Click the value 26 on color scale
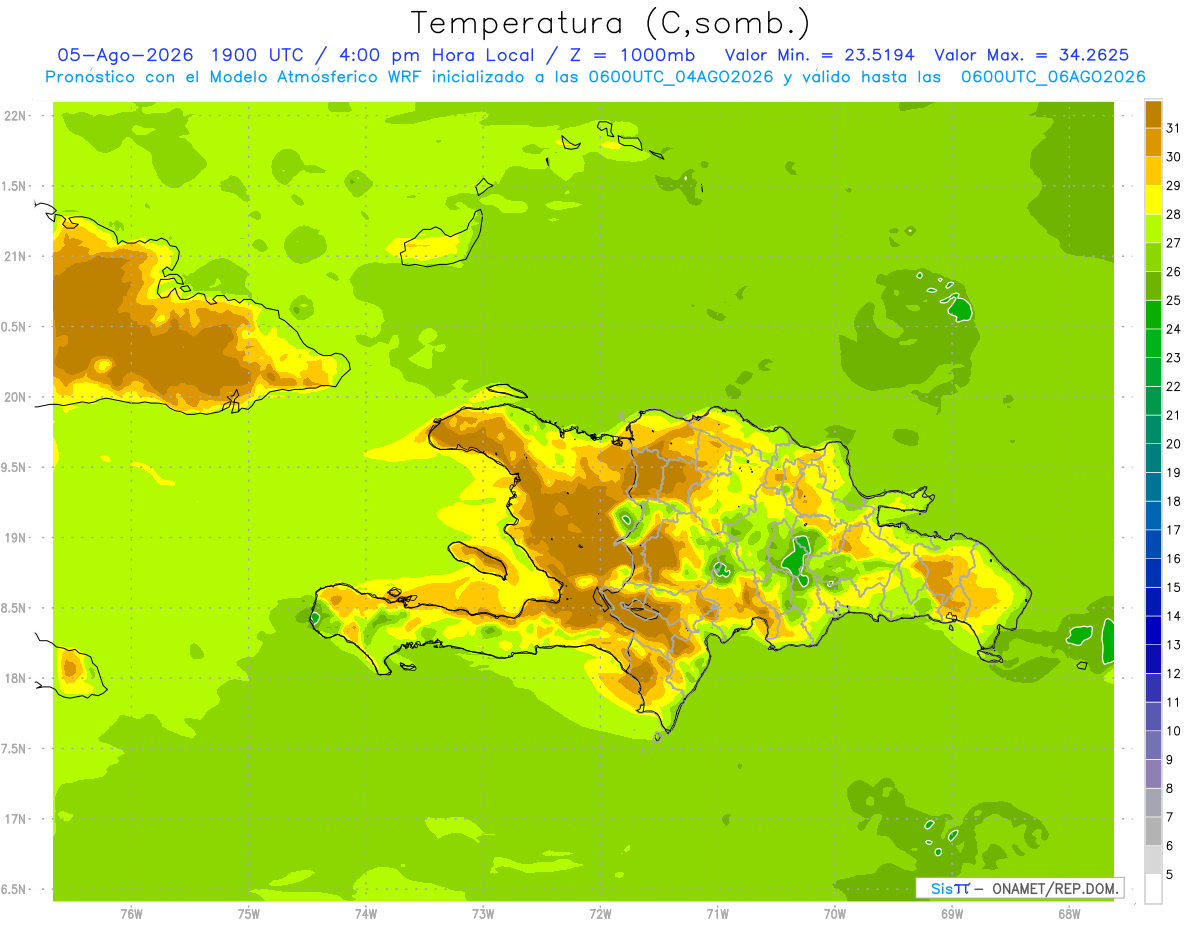The height and width of the screenshot is (927, 1200). 1174,272
